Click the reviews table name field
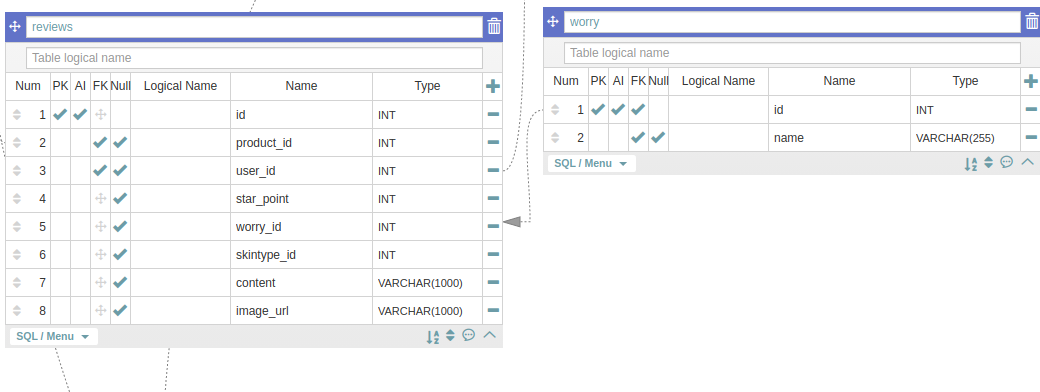The width and height of the screenshot is (1040, 392). point(254,27)
